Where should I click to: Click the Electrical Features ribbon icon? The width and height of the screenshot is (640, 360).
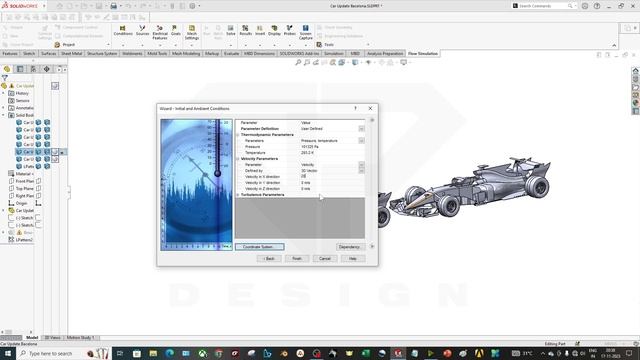coord(160,32)
